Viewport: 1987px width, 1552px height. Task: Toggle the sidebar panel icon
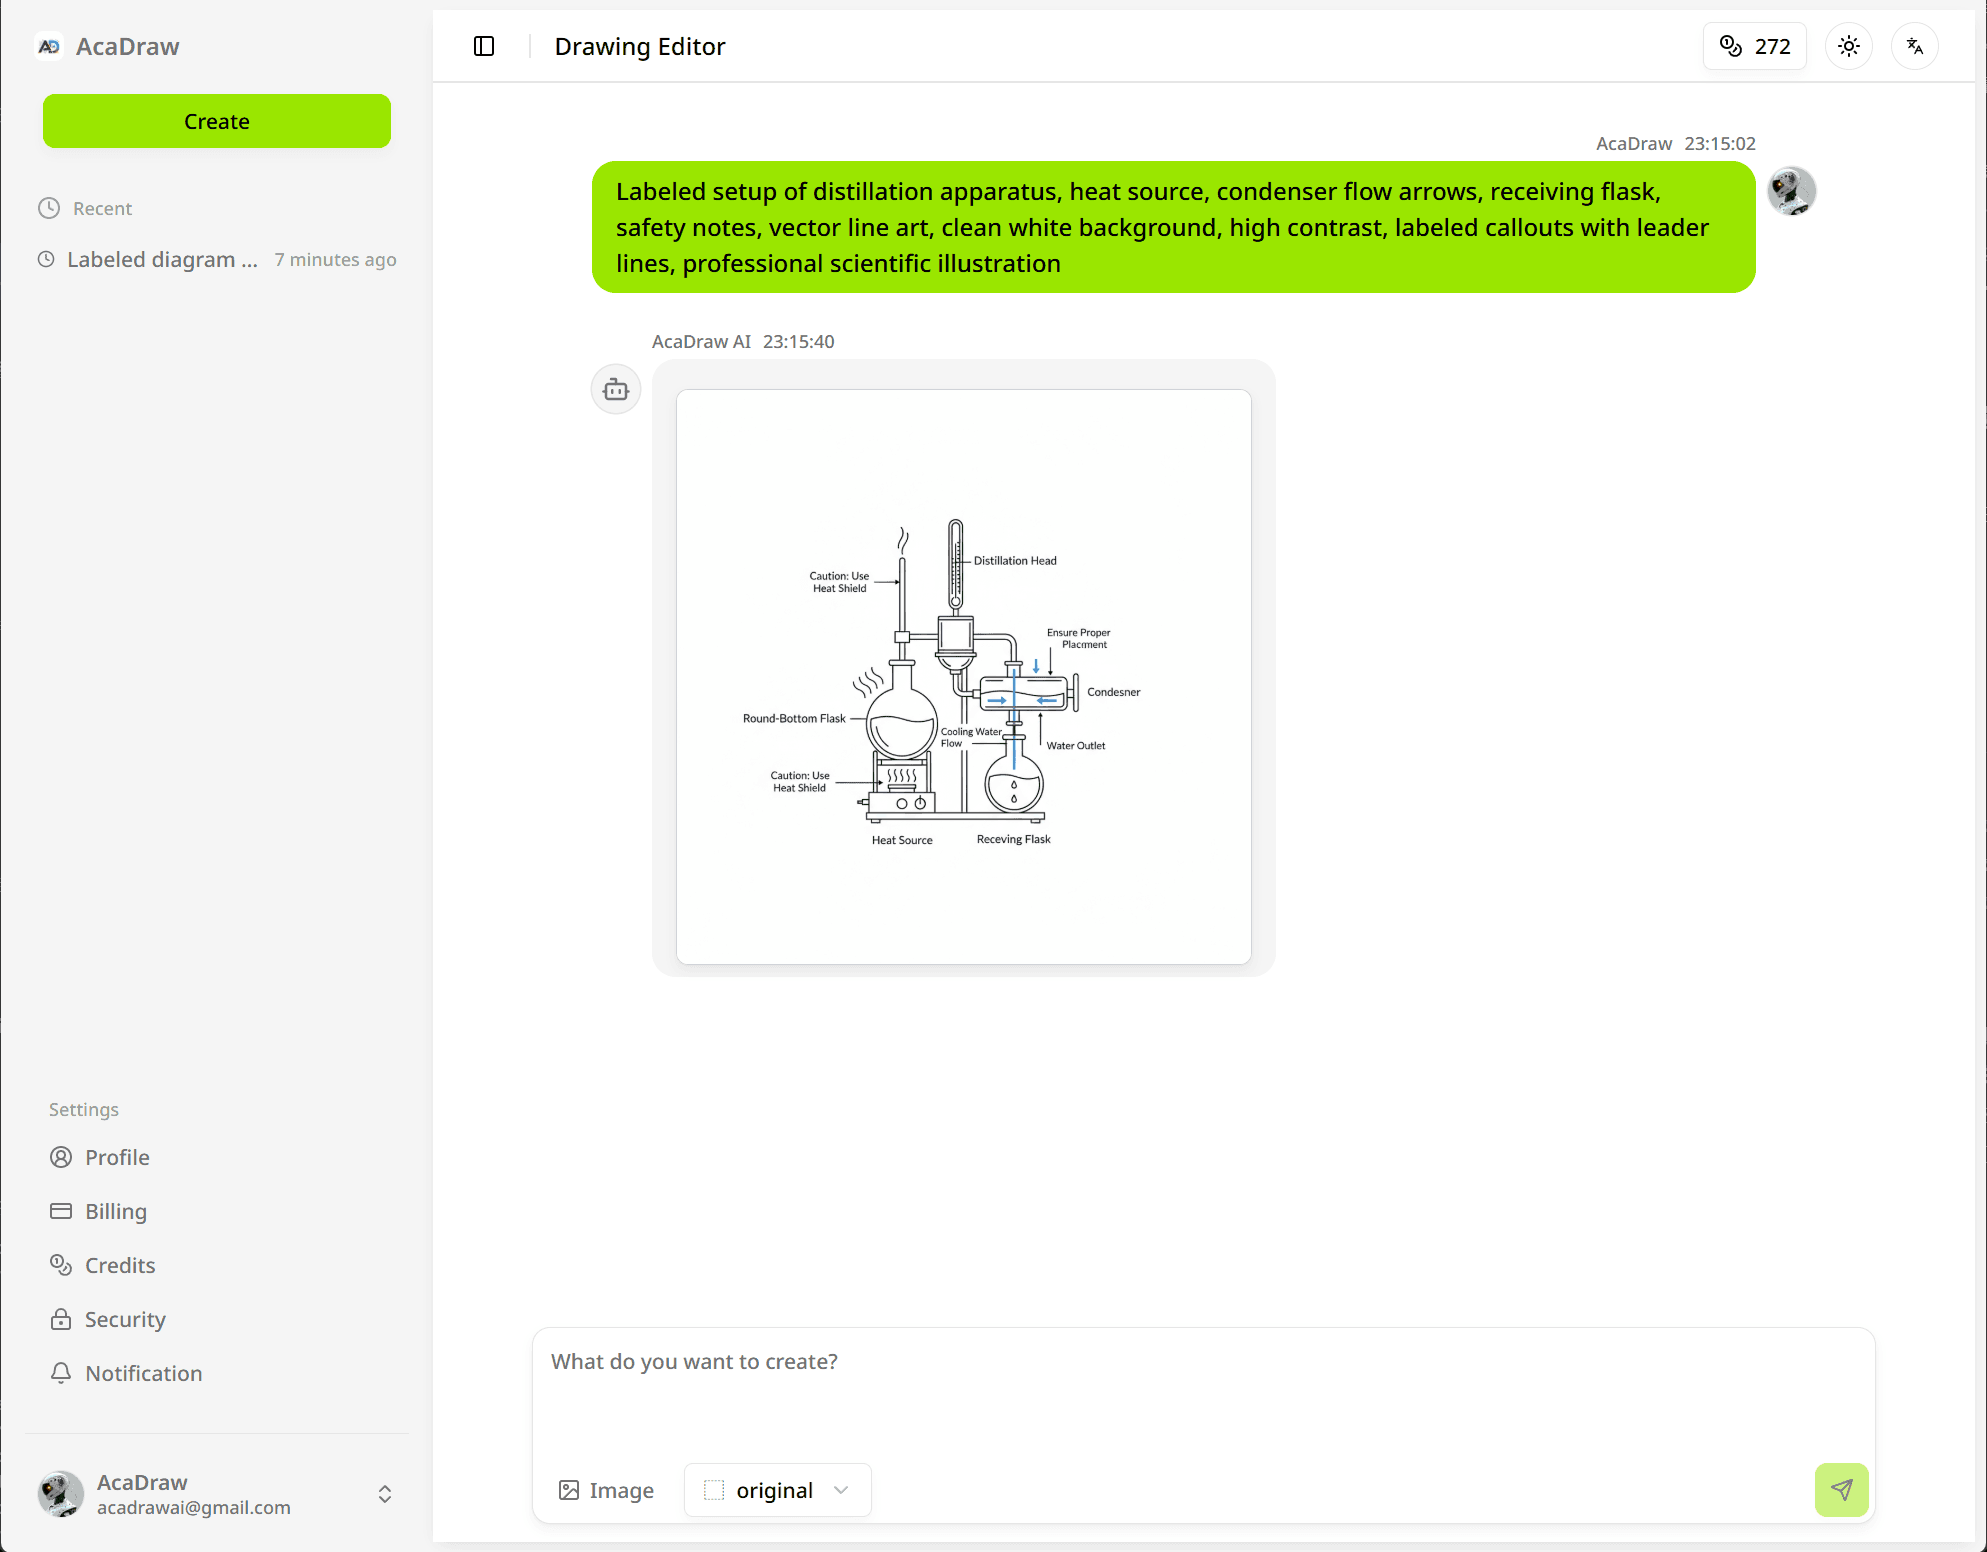[484, 46]
